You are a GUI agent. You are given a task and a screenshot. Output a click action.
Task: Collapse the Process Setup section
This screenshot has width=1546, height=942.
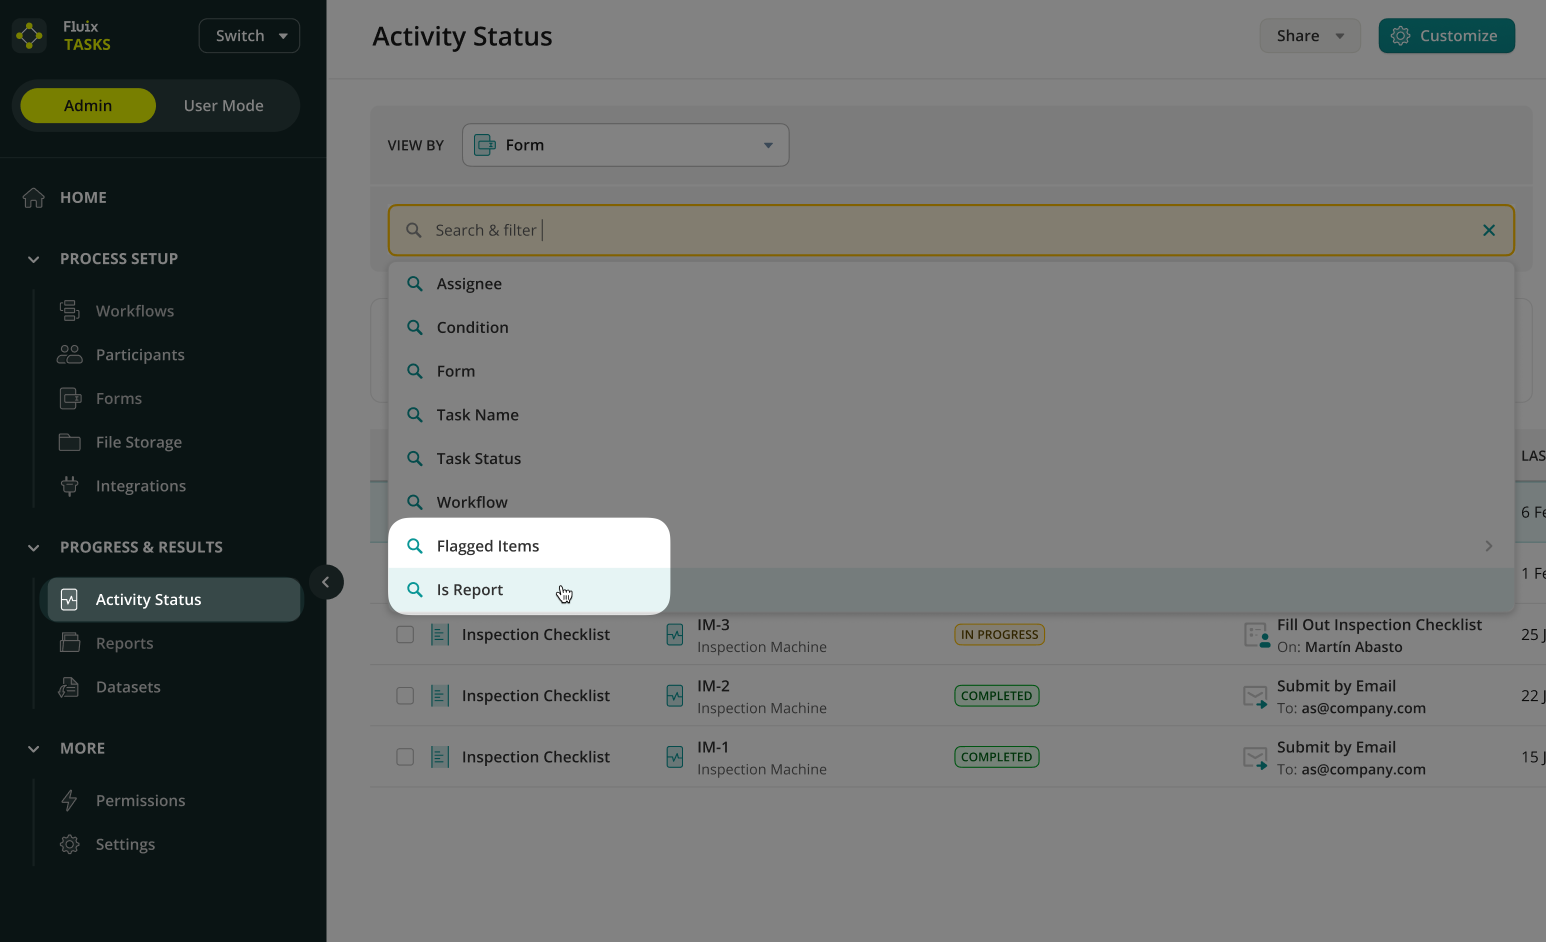[x=34, y=259]
